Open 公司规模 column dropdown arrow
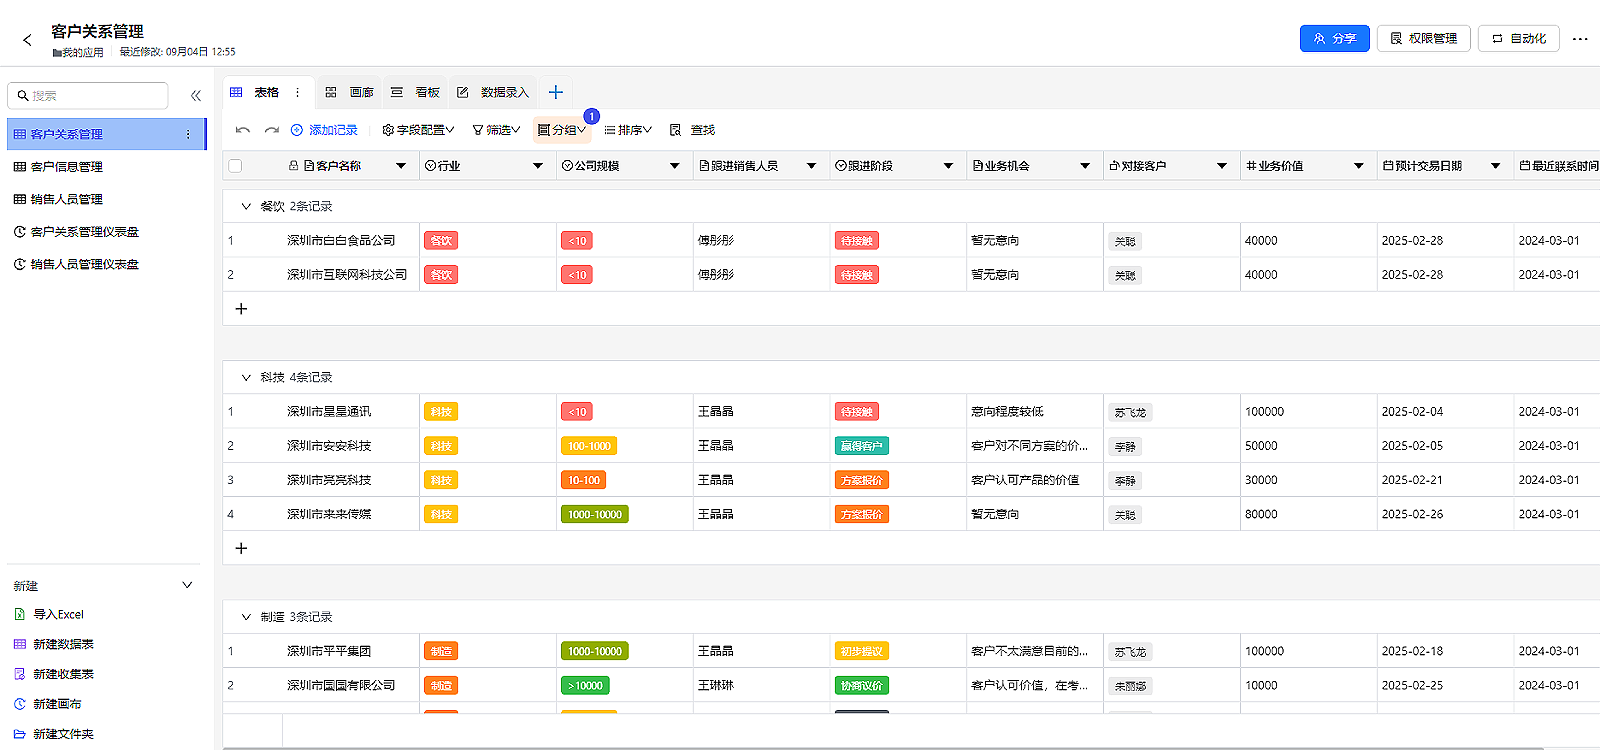 tap(675, 166)
